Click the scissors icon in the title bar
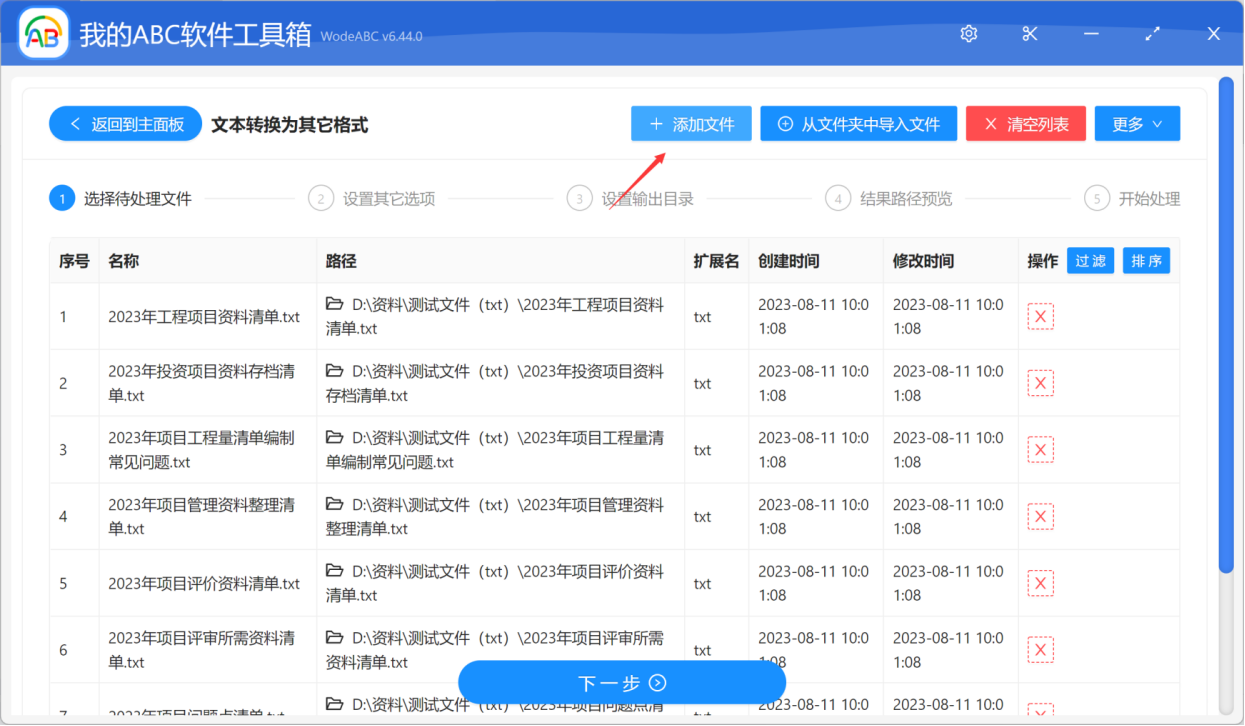The height and width of the screenshot is (726, 1245). pos(1029,33)
